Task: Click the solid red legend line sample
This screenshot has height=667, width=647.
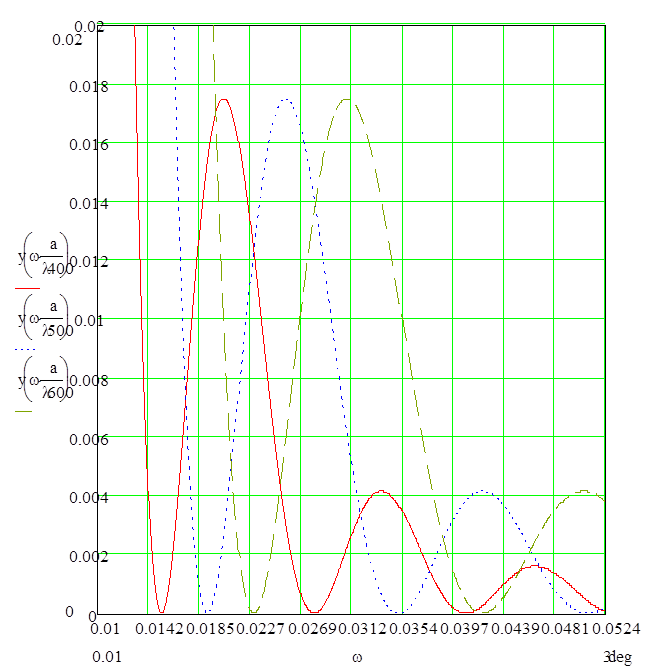Action: click(27, 288)
